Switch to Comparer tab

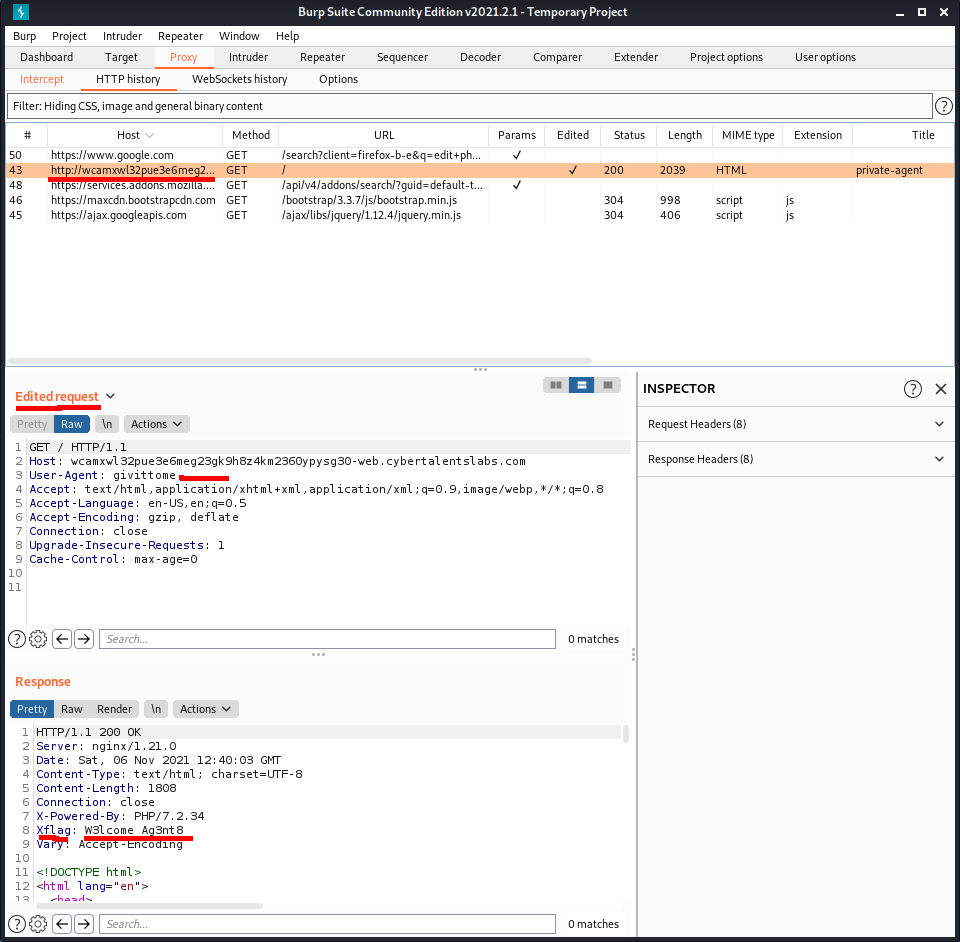pos(557,57)
